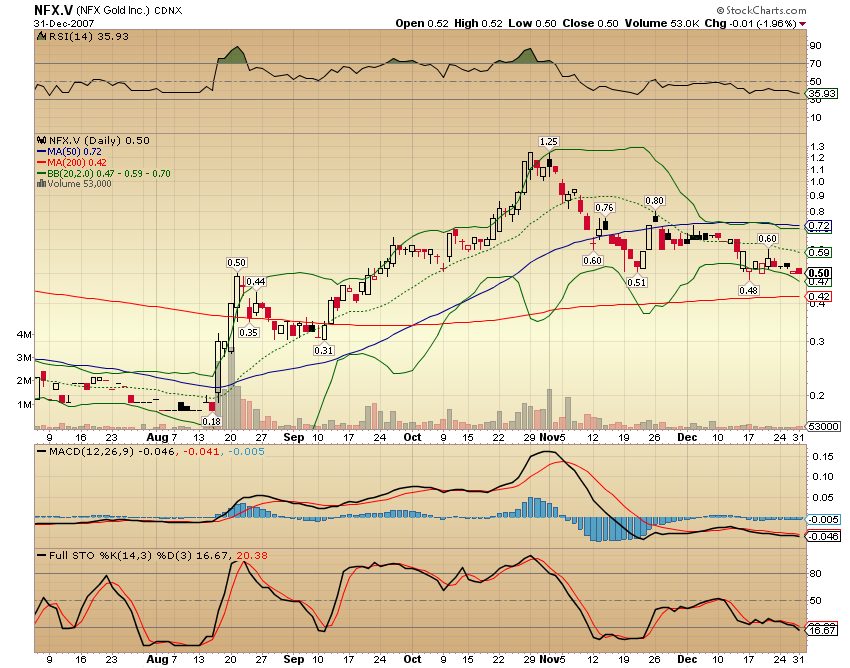Image resolution: width=850 pixels, height=668 pixels.
Task: Click the MACD(12,26,9) label
Action: click(91, 452)
